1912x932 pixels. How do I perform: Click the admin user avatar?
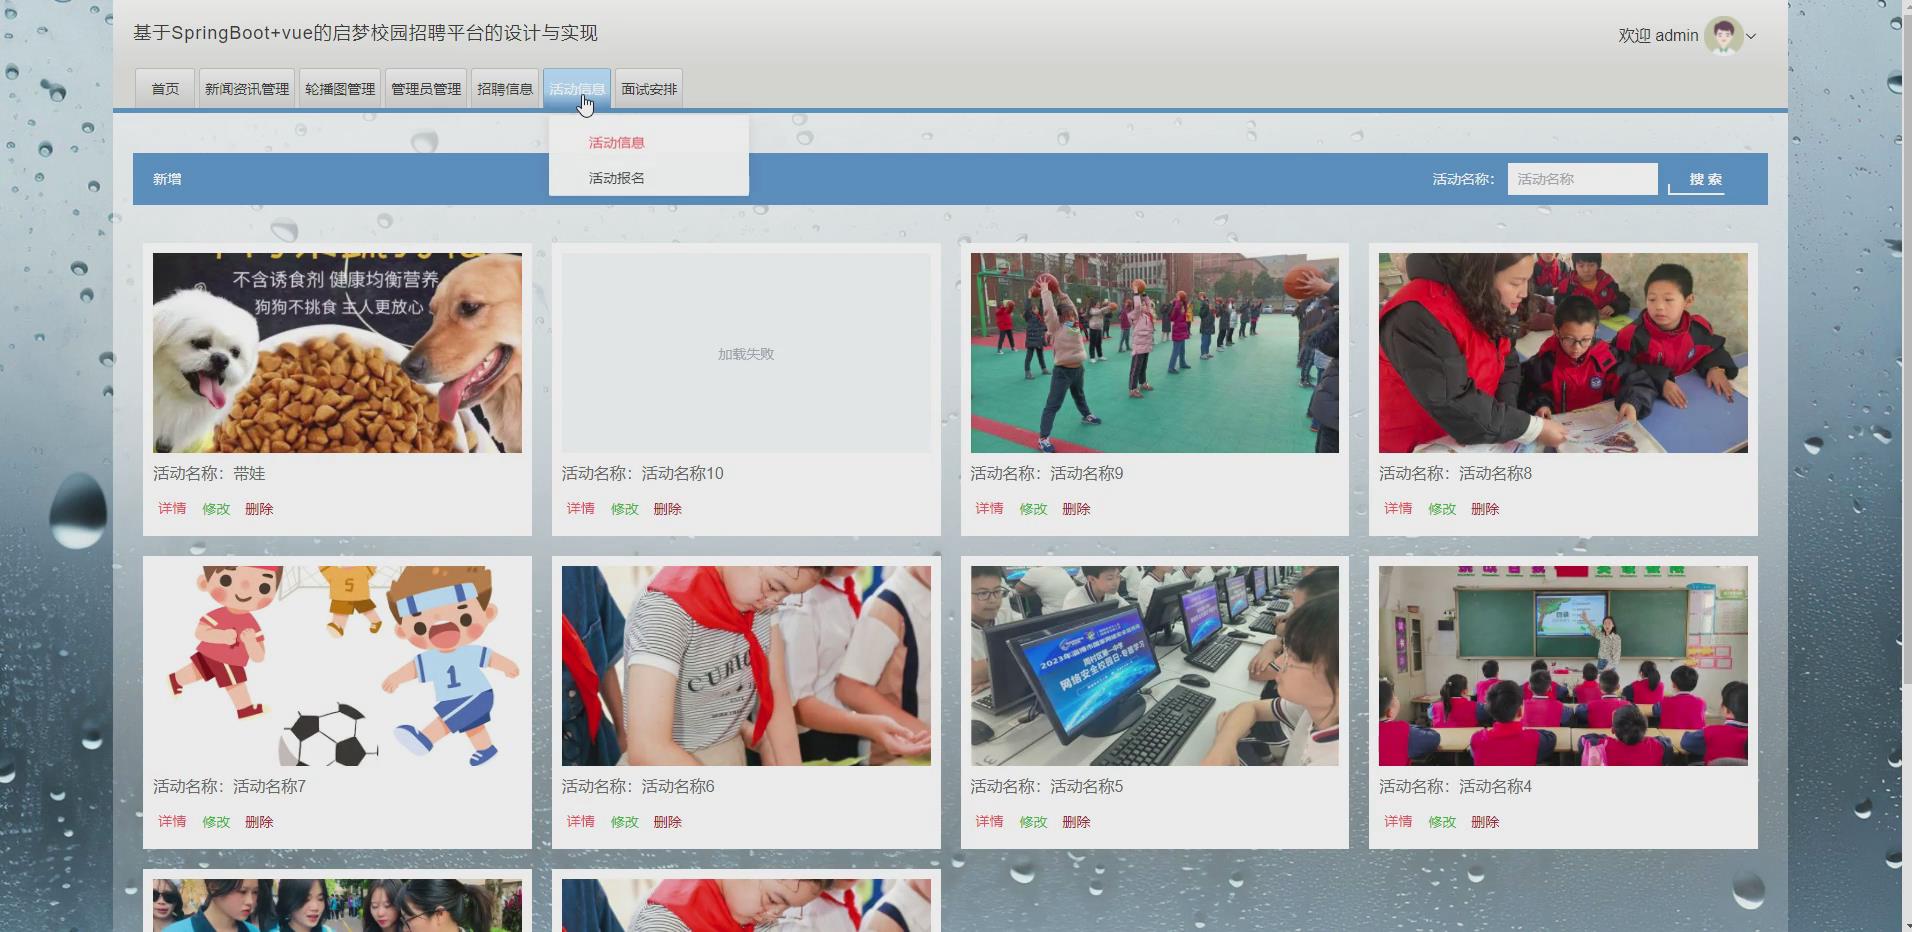pyautogui.click(x=1723, y=35)
